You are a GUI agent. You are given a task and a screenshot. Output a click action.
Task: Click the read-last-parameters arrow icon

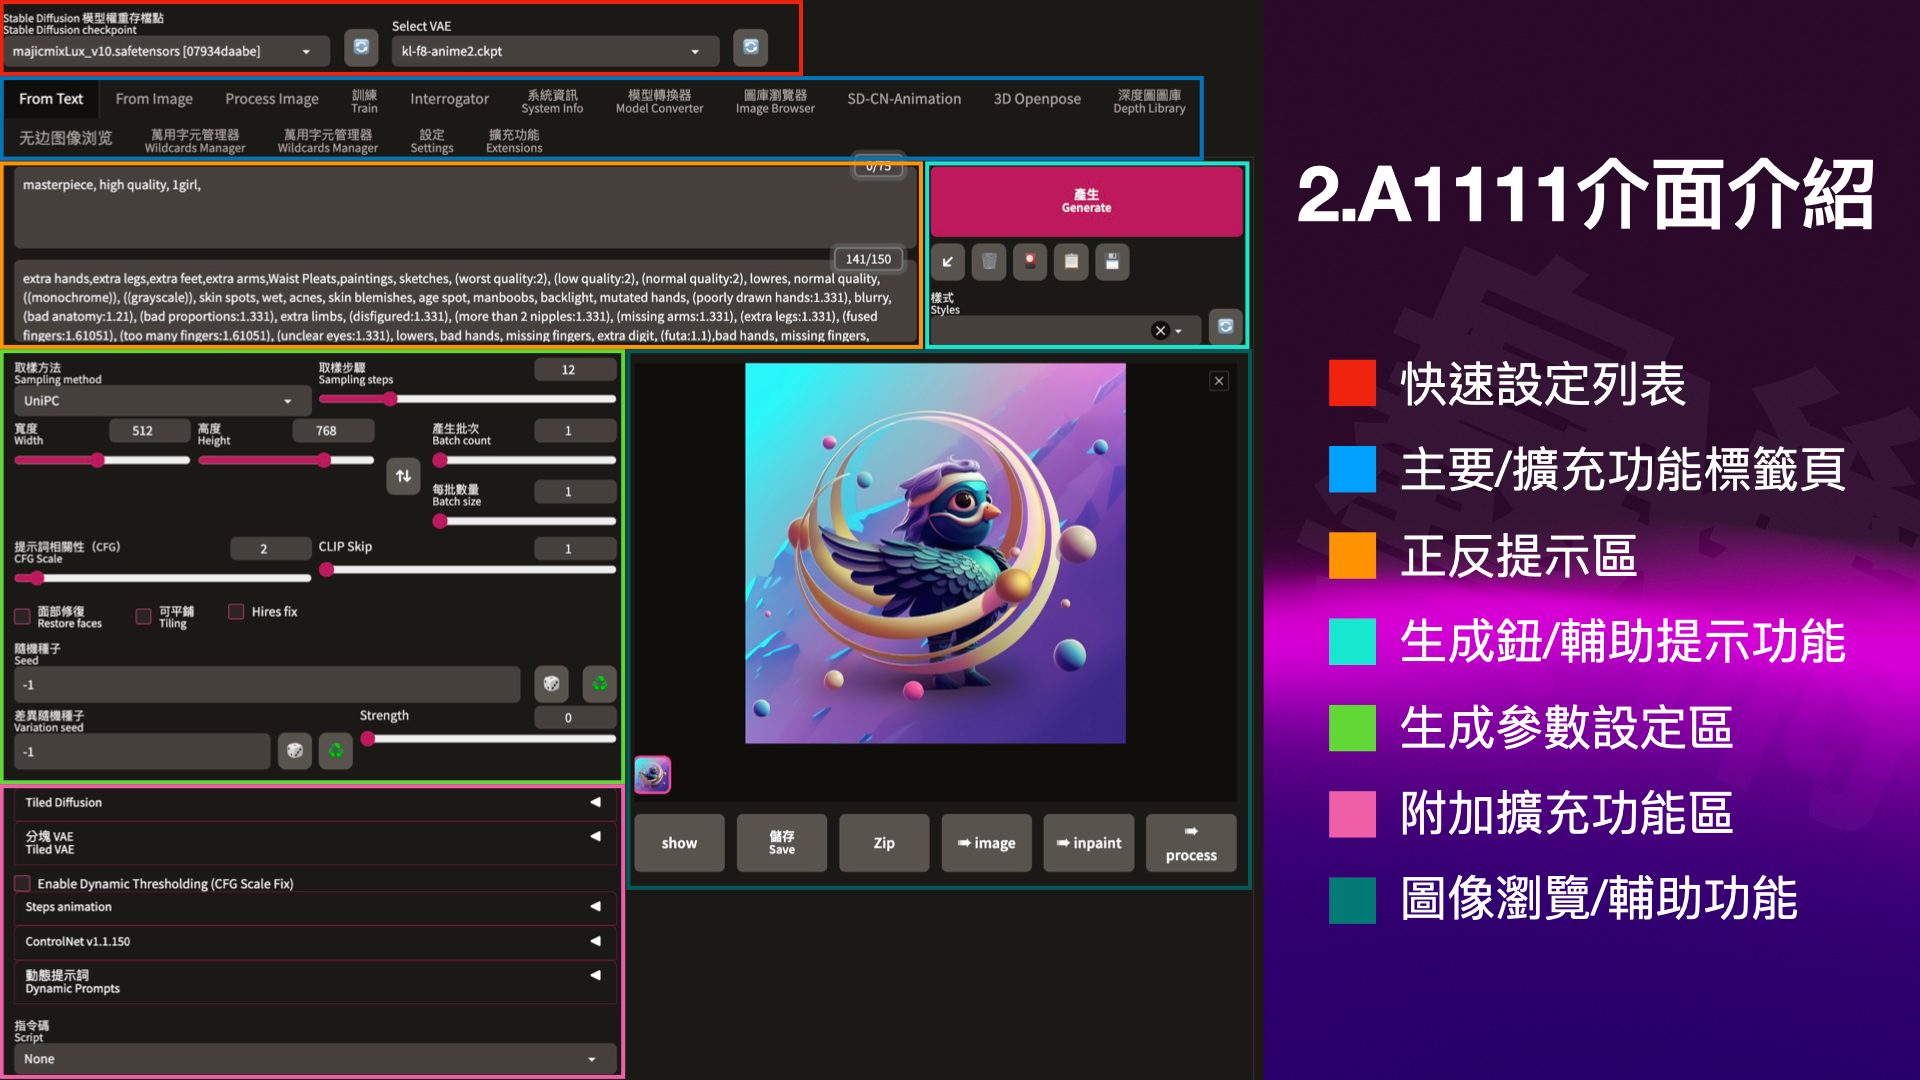point(947,262)
